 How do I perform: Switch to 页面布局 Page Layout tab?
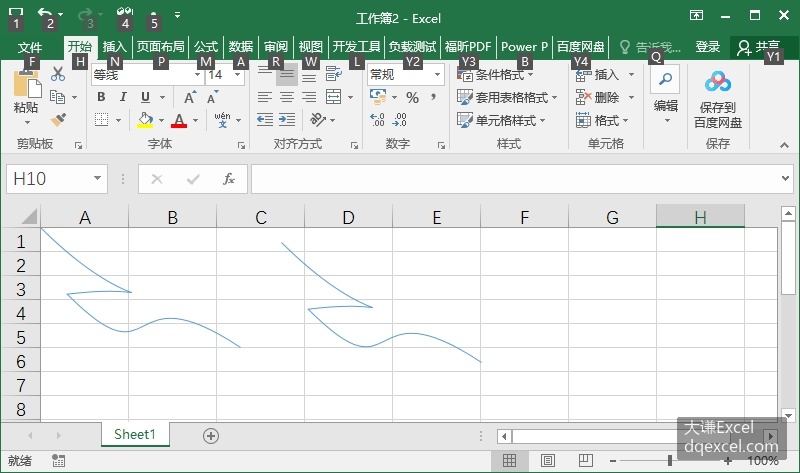point(160,47)
